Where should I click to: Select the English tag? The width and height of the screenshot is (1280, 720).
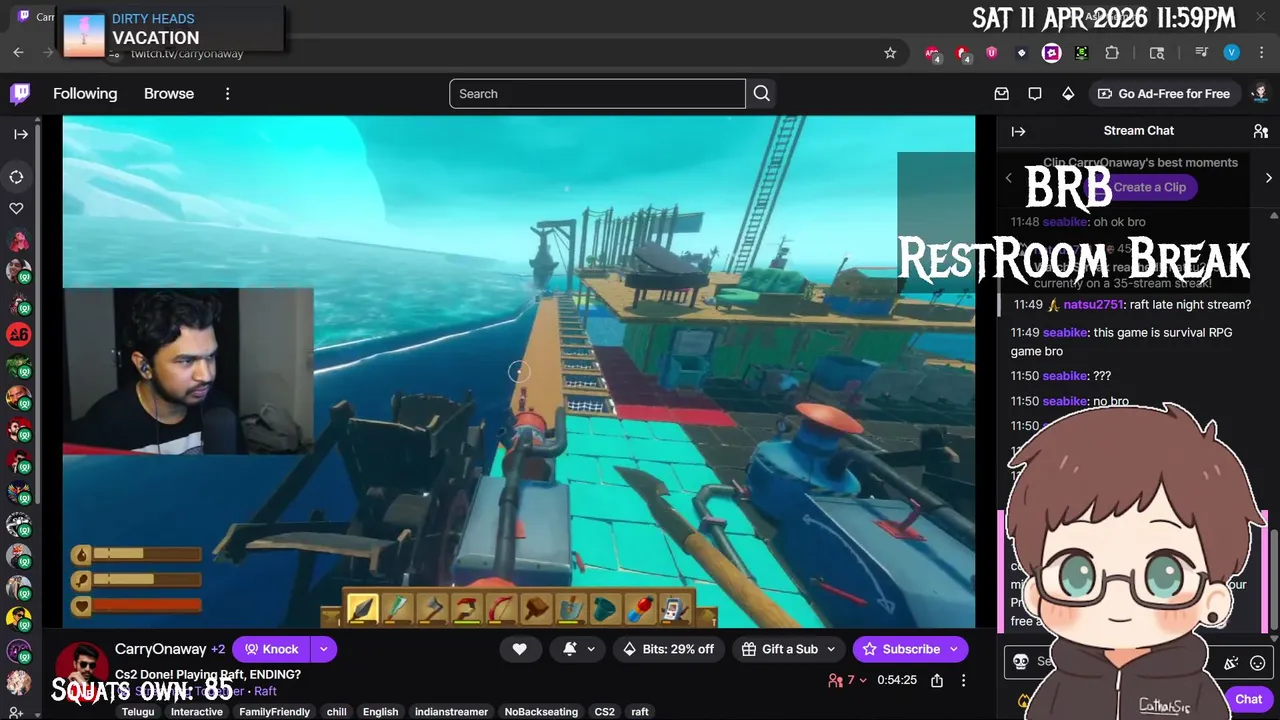pos(380,712)
